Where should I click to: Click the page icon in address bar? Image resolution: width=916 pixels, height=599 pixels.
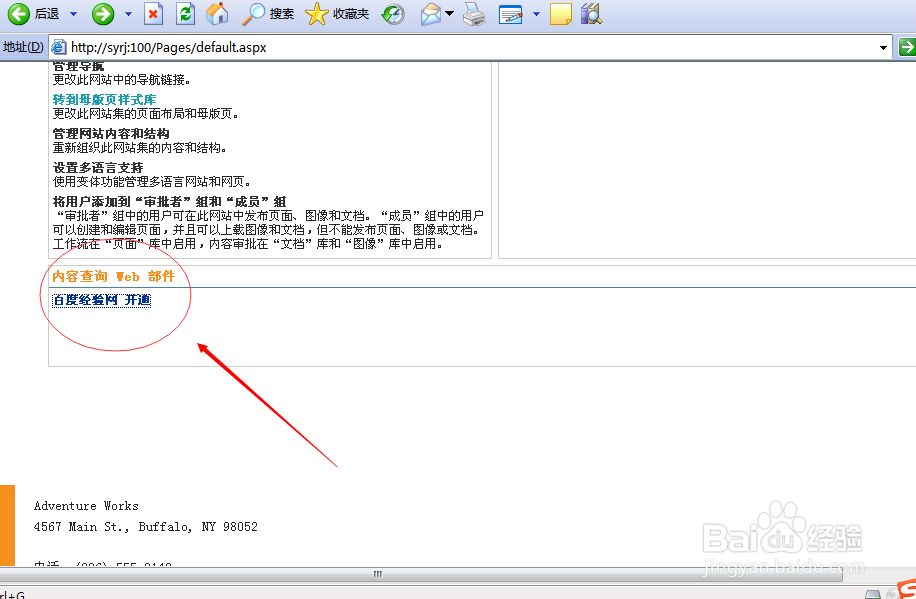click(x=58, y=47)
